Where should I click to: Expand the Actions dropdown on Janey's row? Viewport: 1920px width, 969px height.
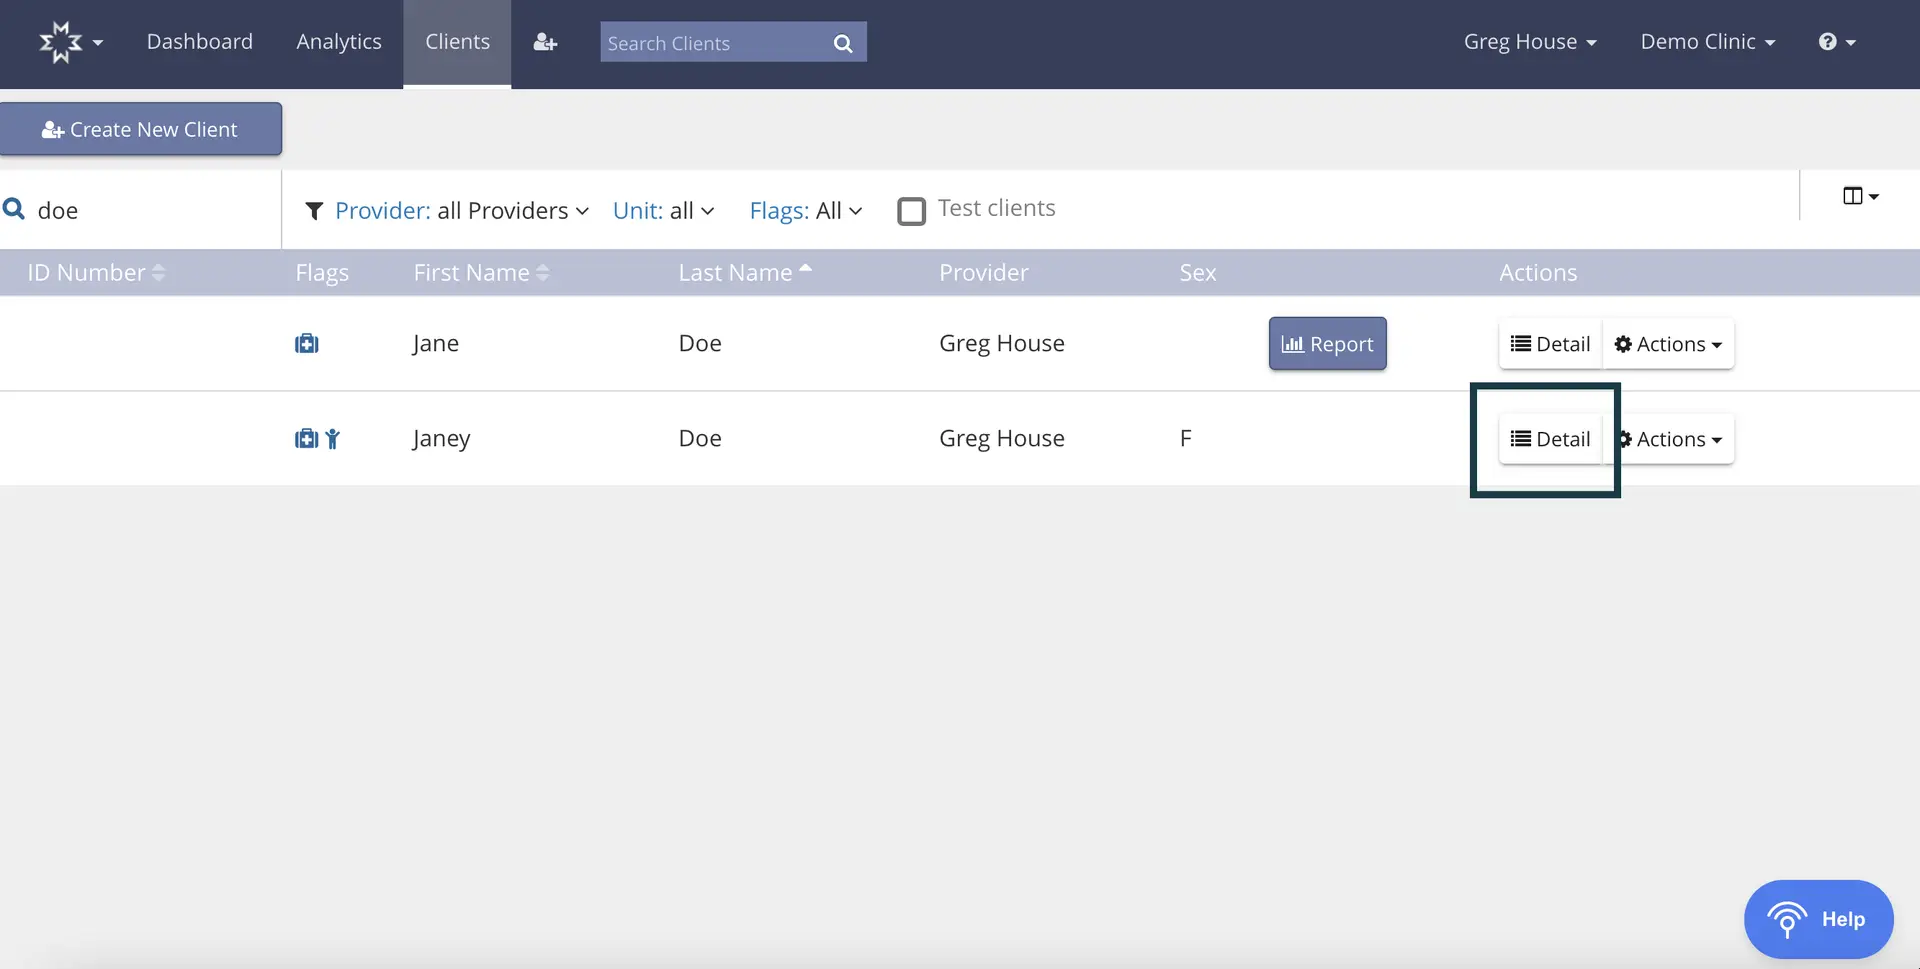coord(1671,439)
